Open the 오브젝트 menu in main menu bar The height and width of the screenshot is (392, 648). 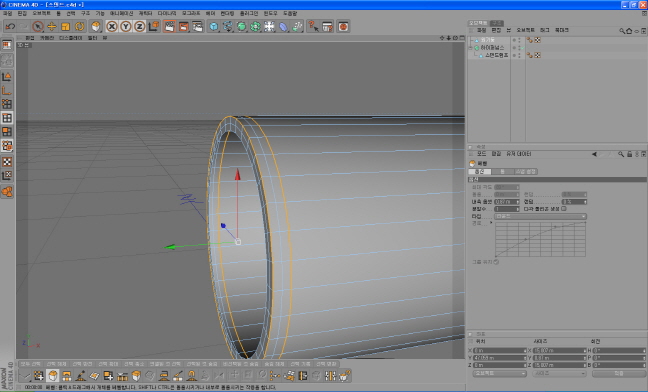pos(41,14)
